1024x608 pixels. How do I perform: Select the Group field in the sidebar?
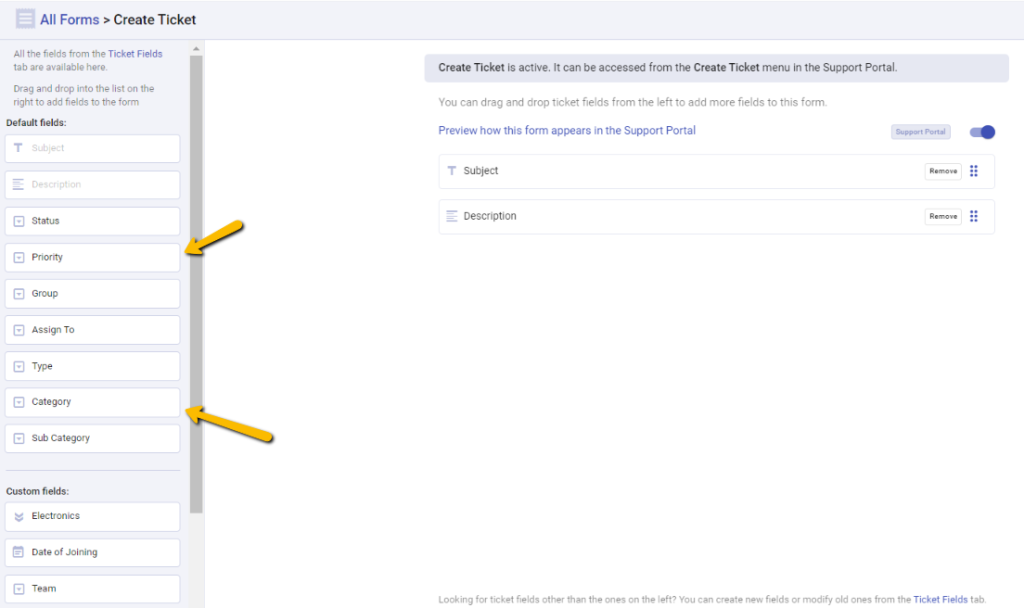point(92,292)
